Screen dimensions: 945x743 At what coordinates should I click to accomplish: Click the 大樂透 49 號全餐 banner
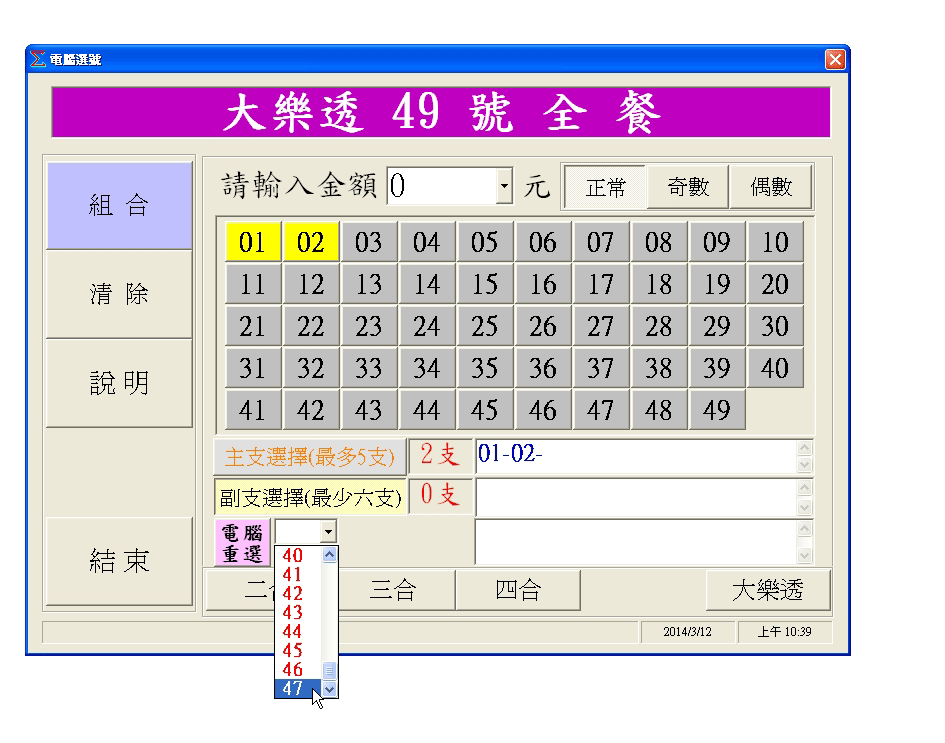pyautogui.click(x=441, y=112)
